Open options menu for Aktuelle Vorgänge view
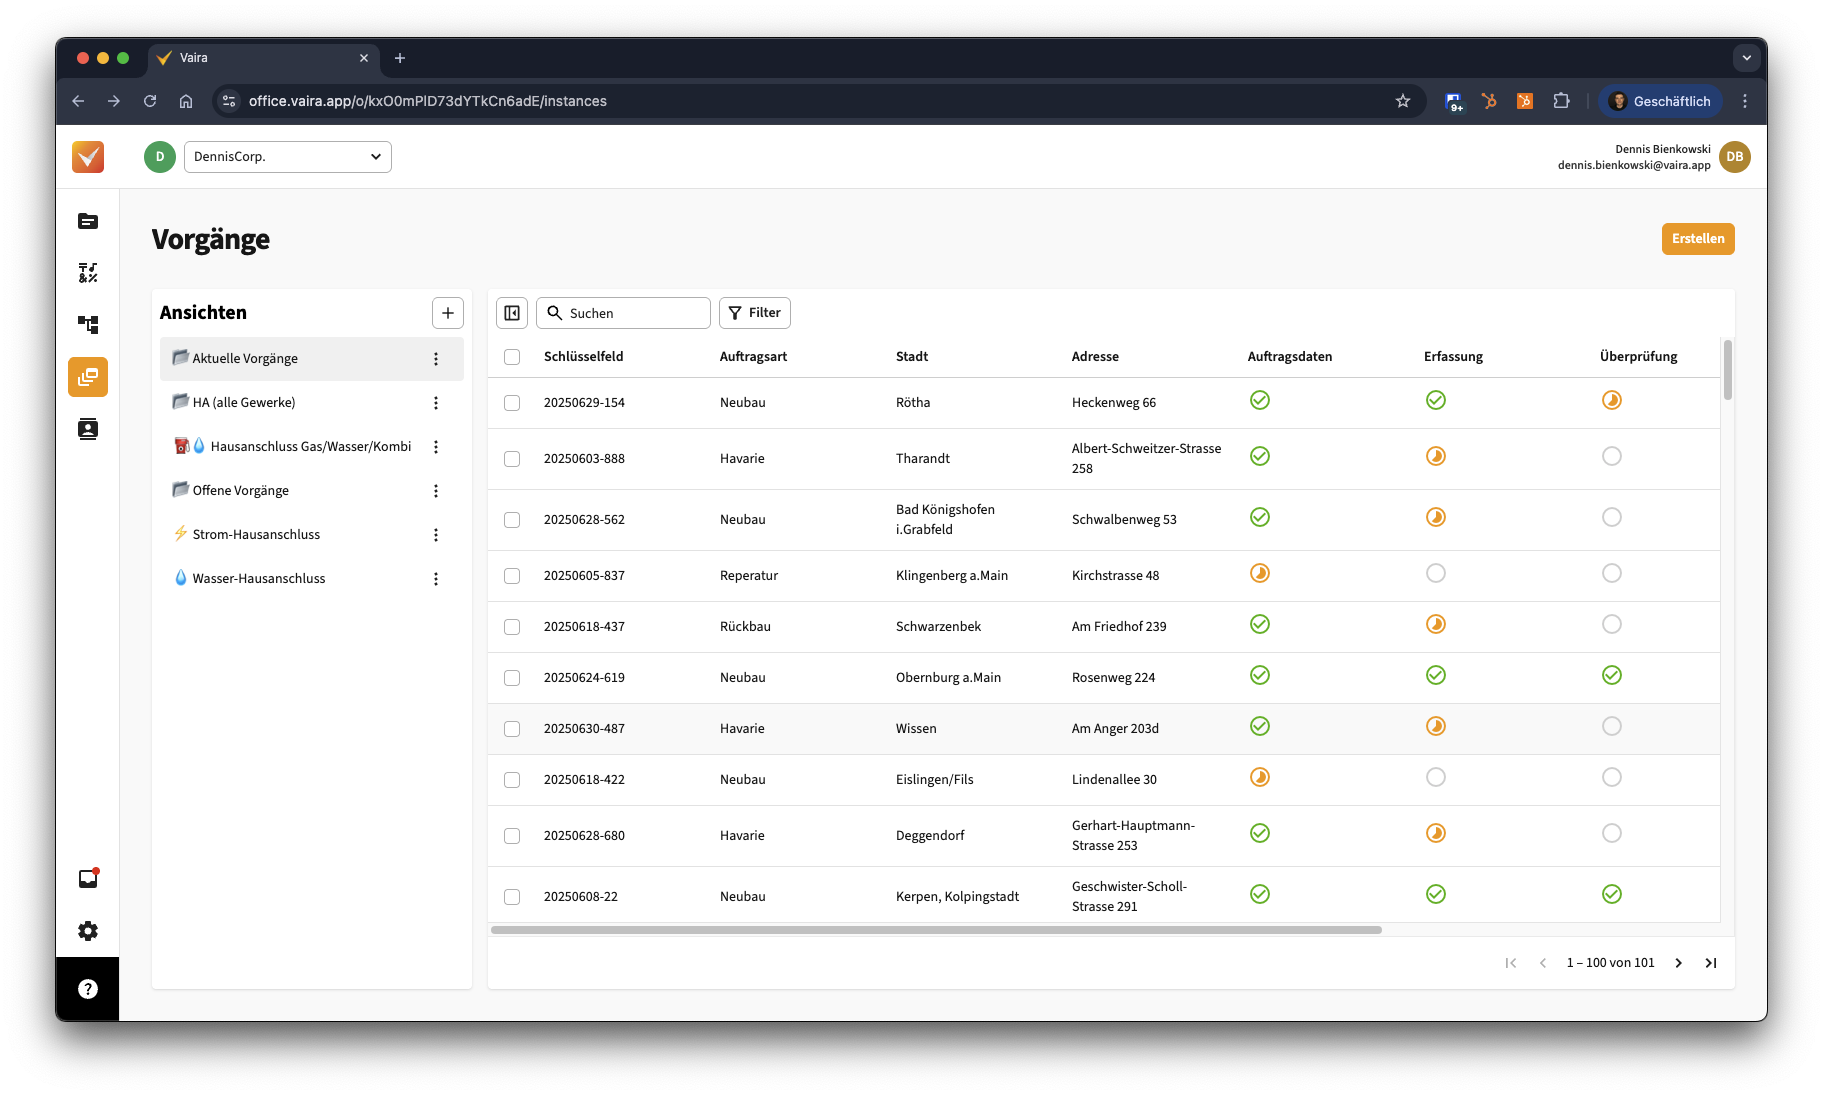Image resolution: width=1823 pixels, height=1095 pixels. tap(436, 359)
